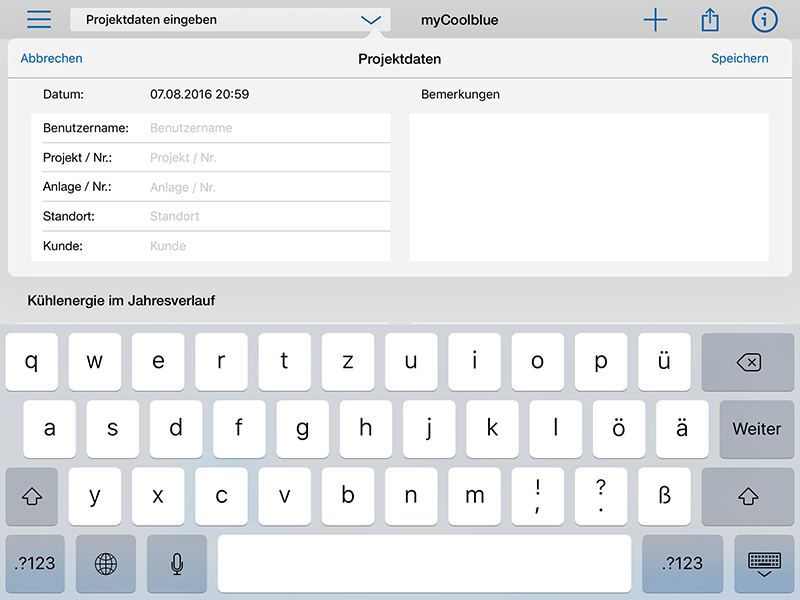Tap the i key
Viewport: 800px width, 600px height.
point(474,362)
